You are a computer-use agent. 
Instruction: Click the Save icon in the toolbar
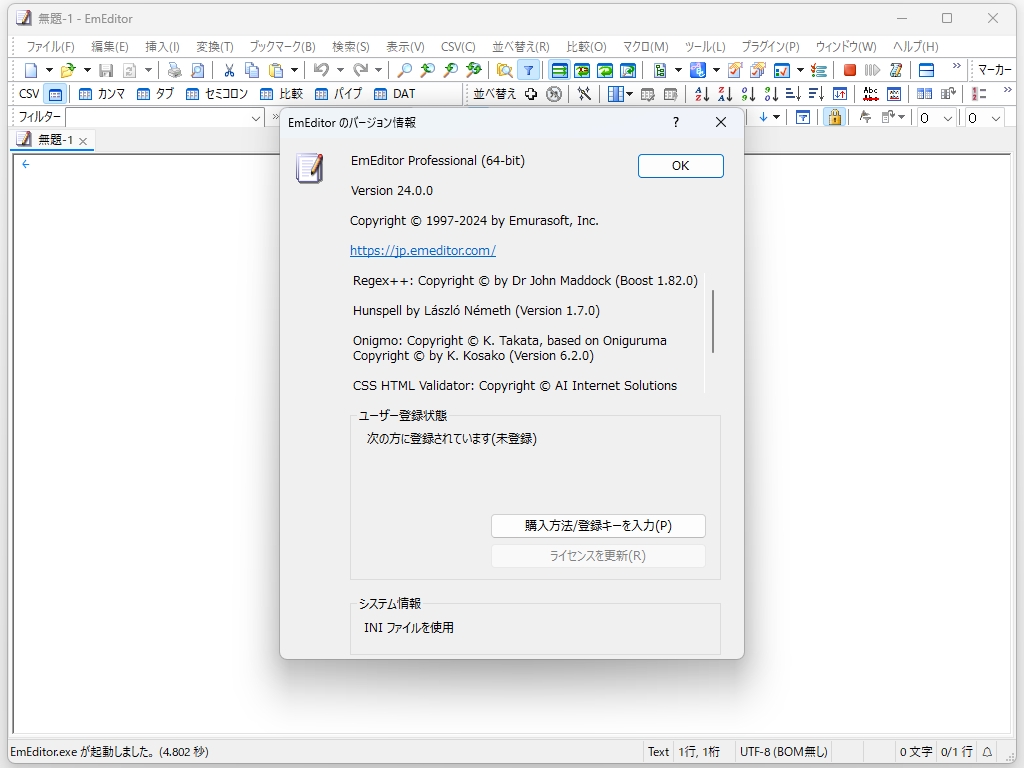106,70
